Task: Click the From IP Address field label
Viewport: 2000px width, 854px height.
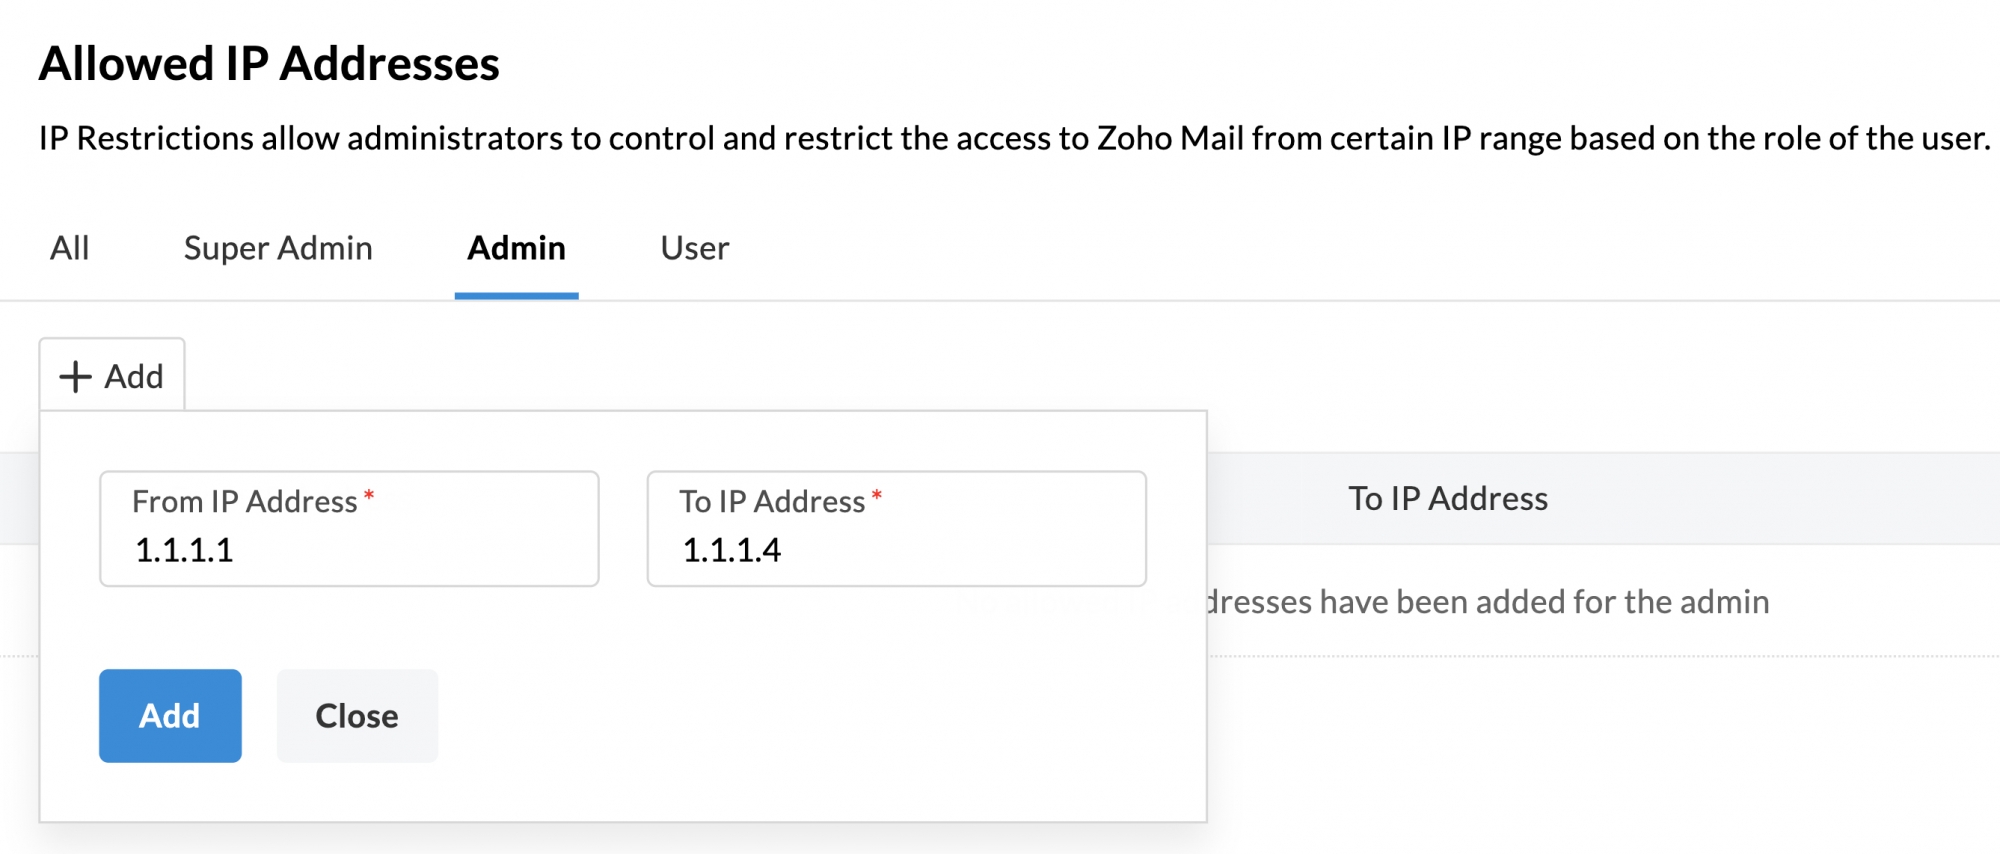Action: [x=244, y=501]
